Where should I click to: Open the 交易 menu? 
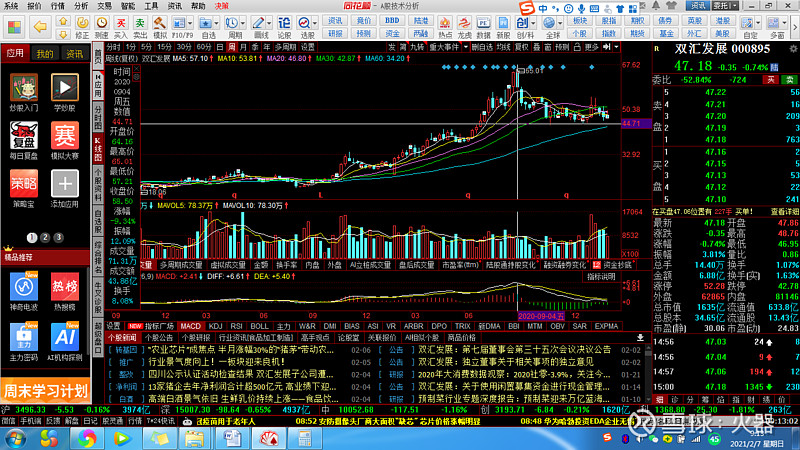tap(104, 6)
